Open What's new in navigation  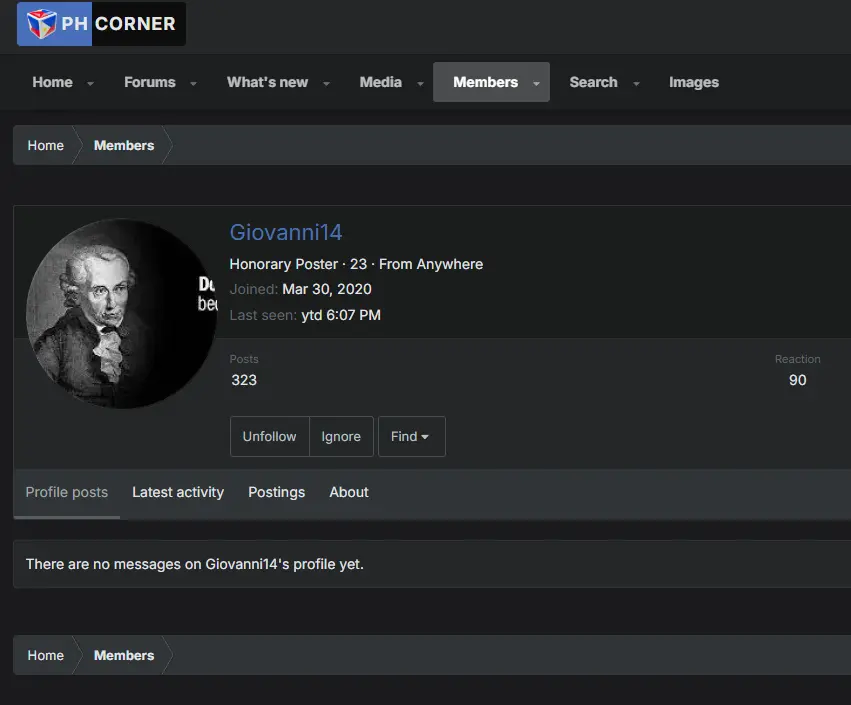pyautogui.click(x=267, y=82)
